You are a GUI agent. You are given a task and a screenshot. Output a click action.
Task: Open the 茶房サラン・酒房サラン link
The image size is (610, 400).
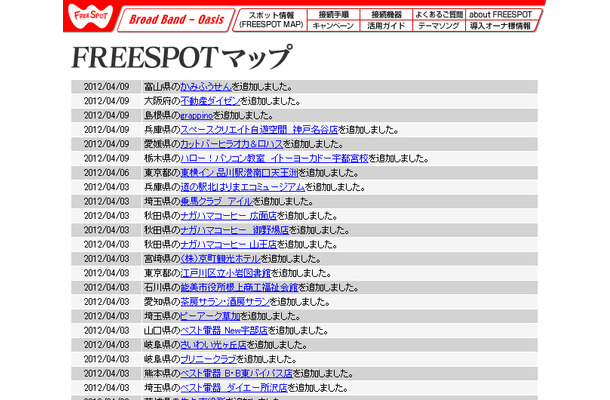(225, 302)
